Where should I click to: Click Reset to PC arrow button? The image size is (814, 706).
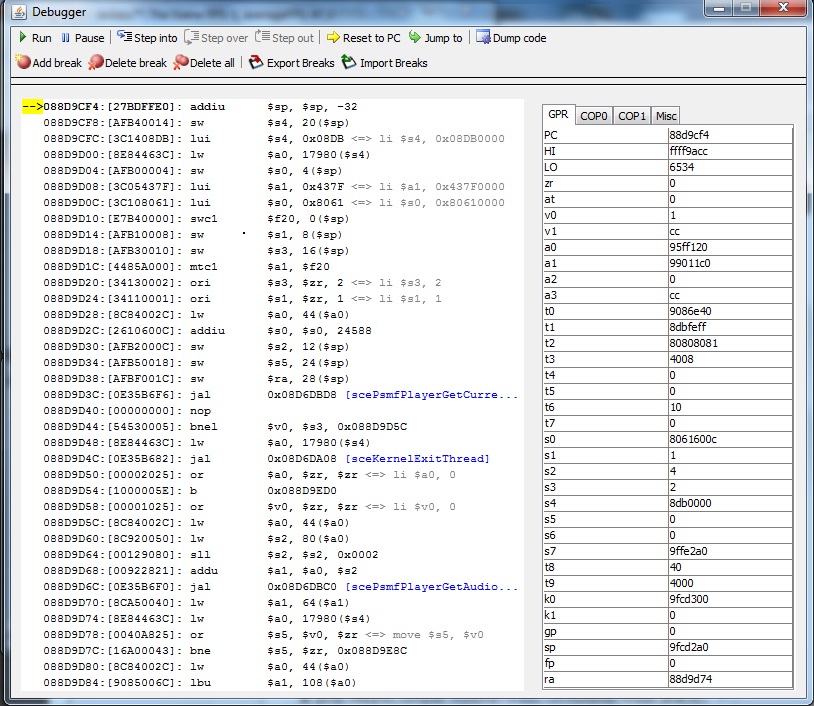tap(363, 38)
